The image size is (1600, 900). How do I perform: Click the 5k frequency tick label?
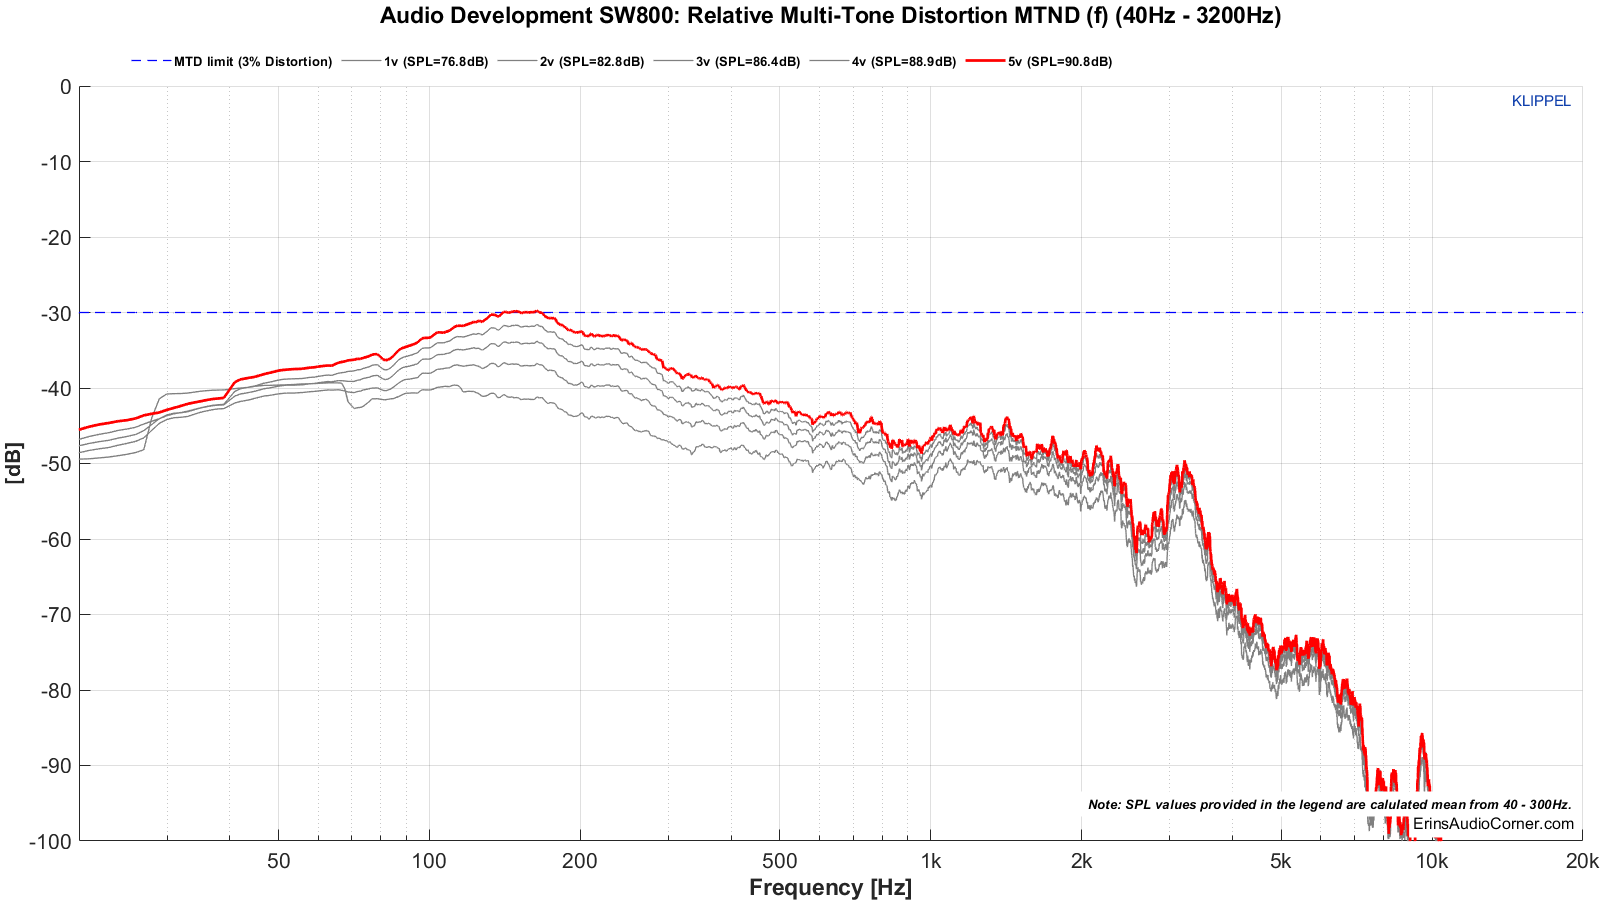click(x=1281, y=861)
